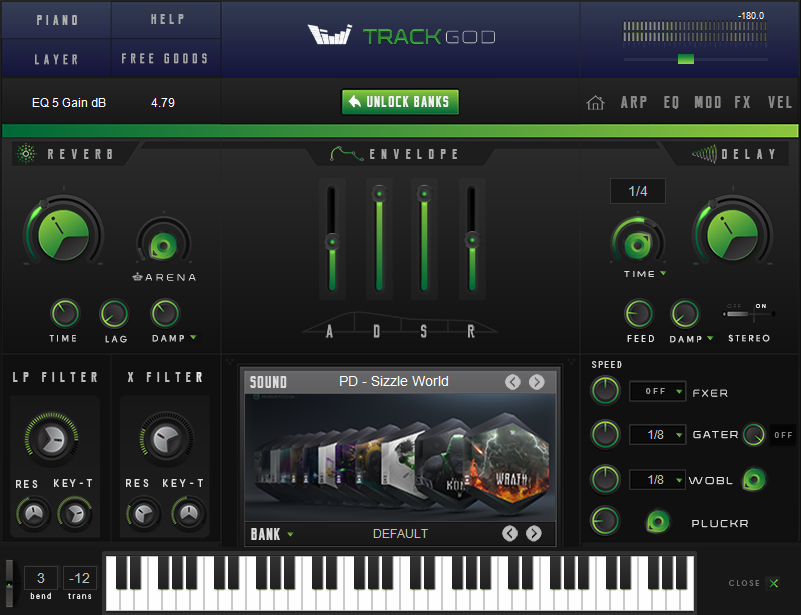Click the TrackGod logo
The width and height of the screenshot is (801, 615).
click(402, 36)
